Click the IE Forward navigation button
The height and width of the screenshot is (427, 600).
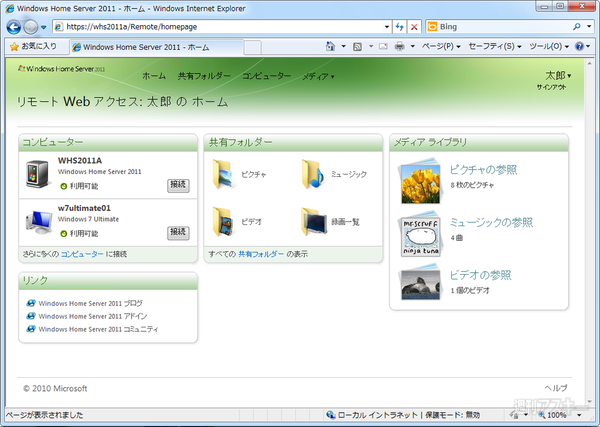pos(31,27)
